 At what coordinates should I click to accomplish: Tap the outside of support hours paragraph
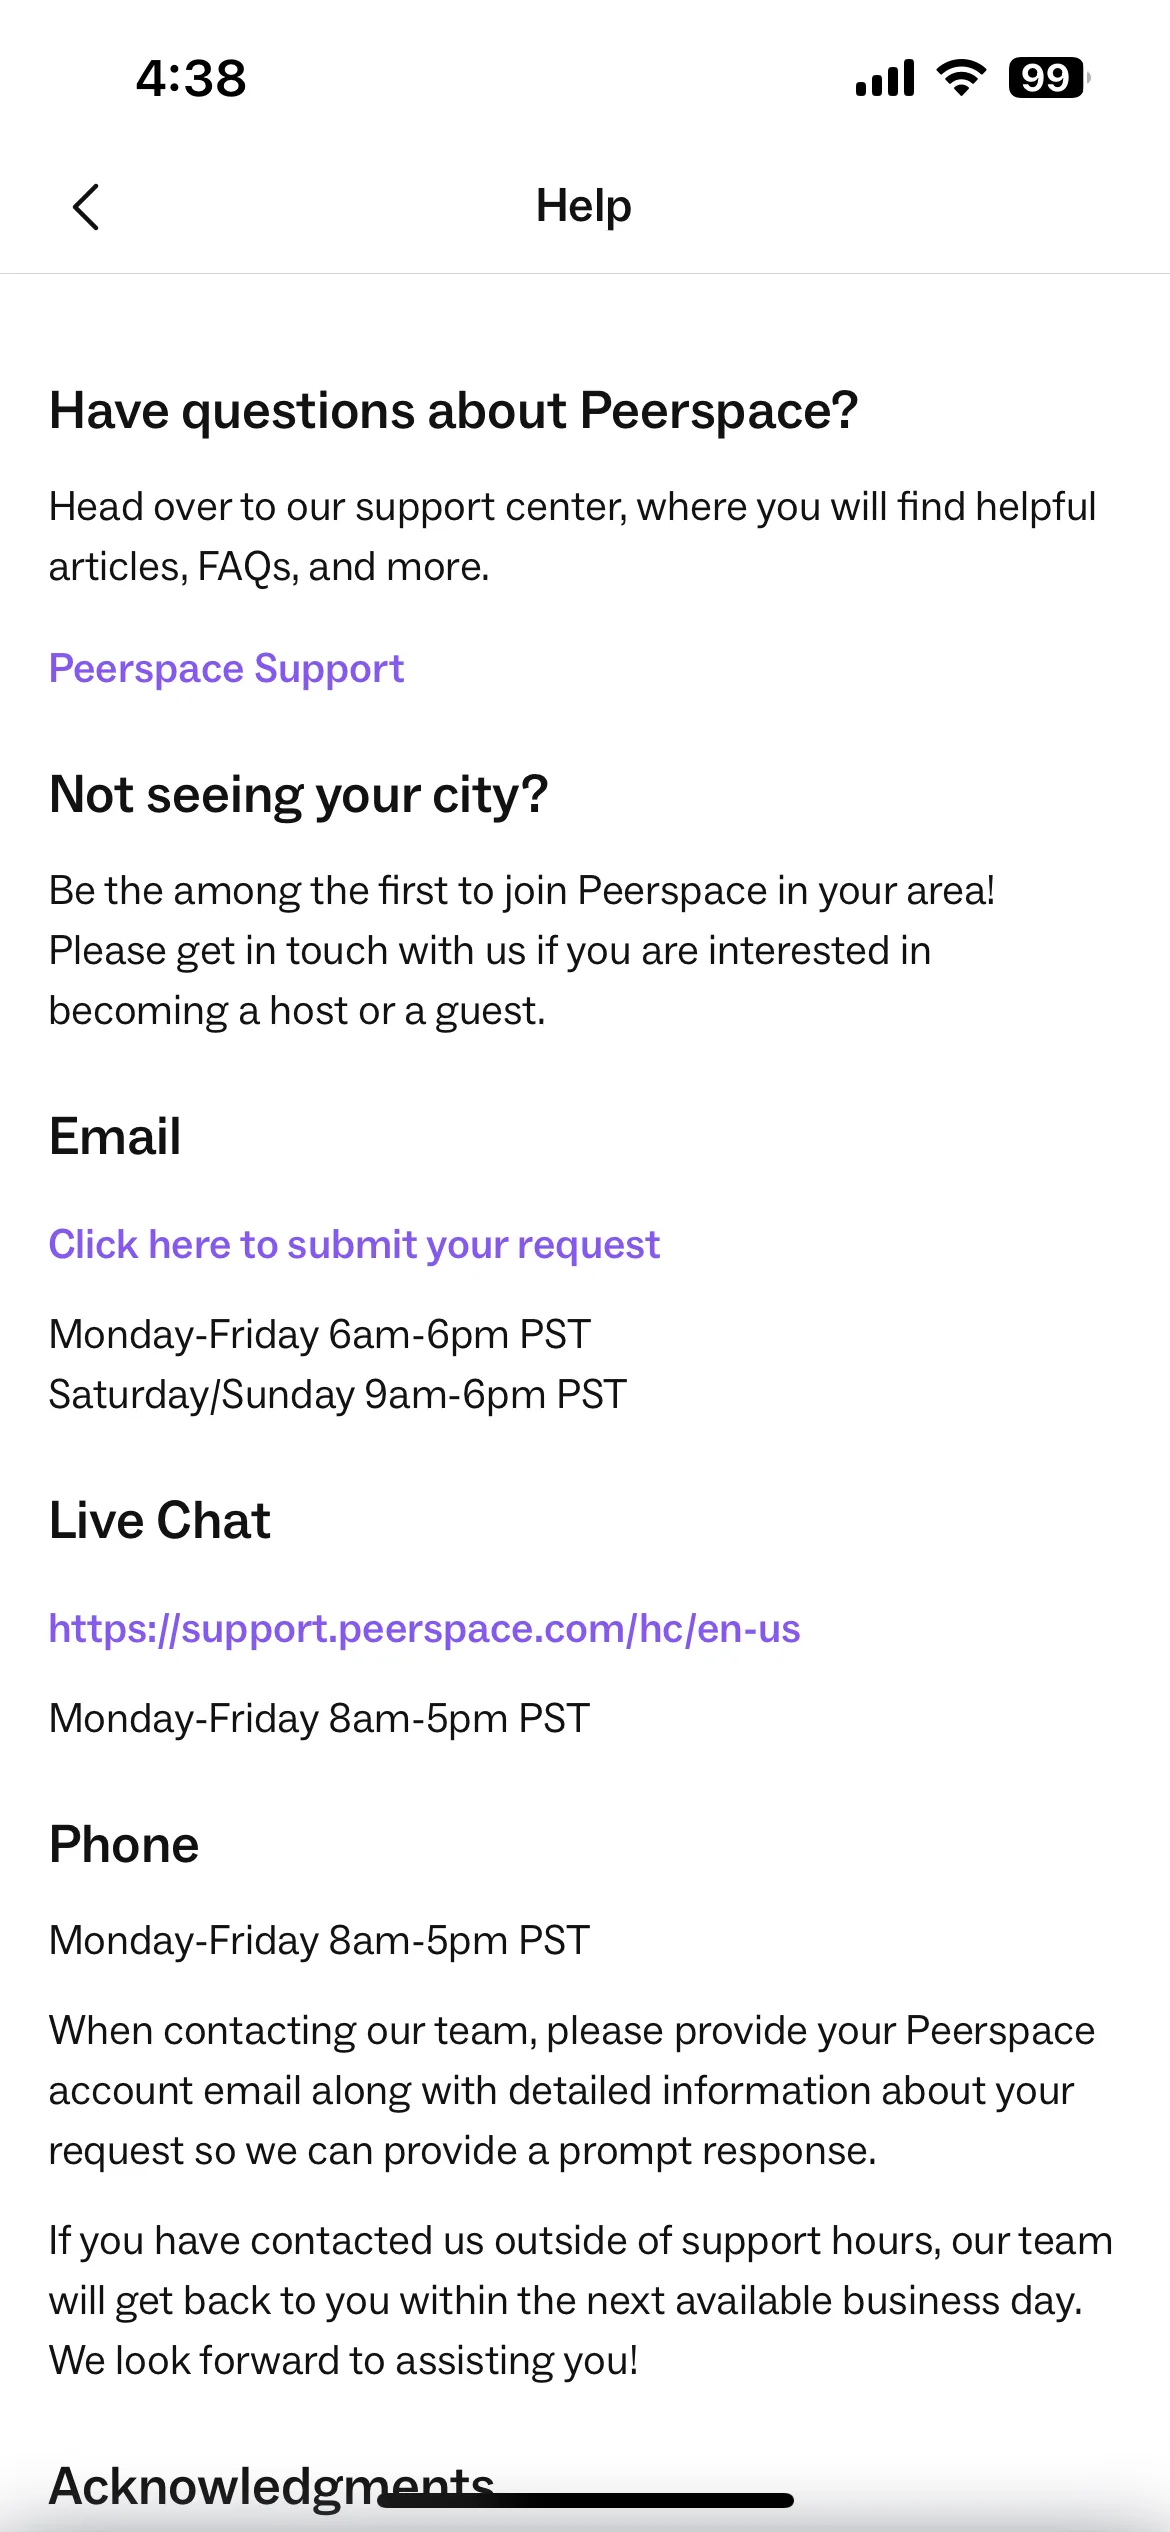point(580,2300)
